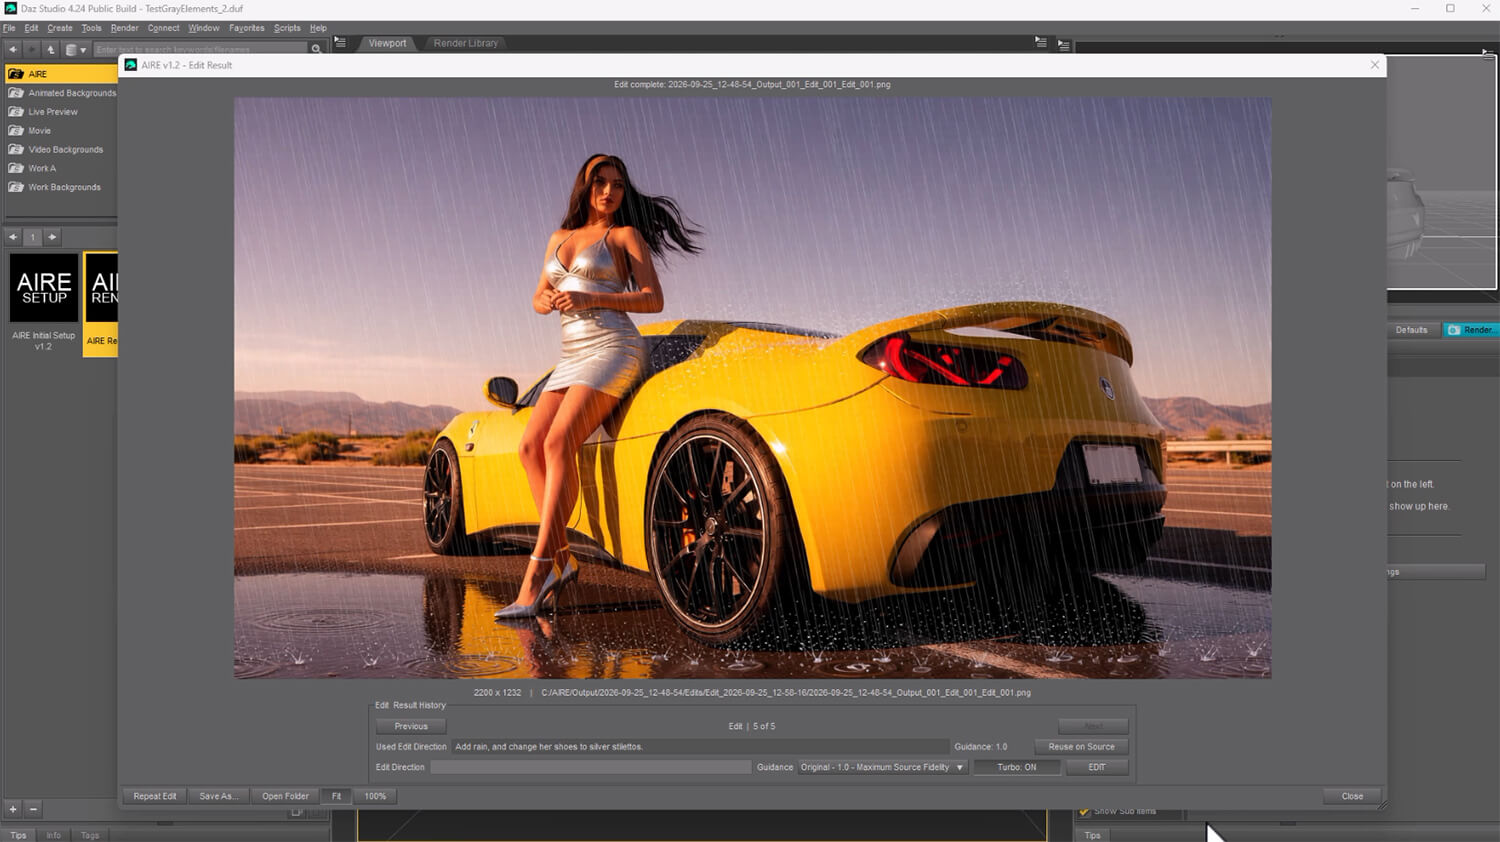Close the AIRE Edit Result dialog with X
Image resolution: width=1500 pixels, height=842 pixels.
coord(1375,65)
